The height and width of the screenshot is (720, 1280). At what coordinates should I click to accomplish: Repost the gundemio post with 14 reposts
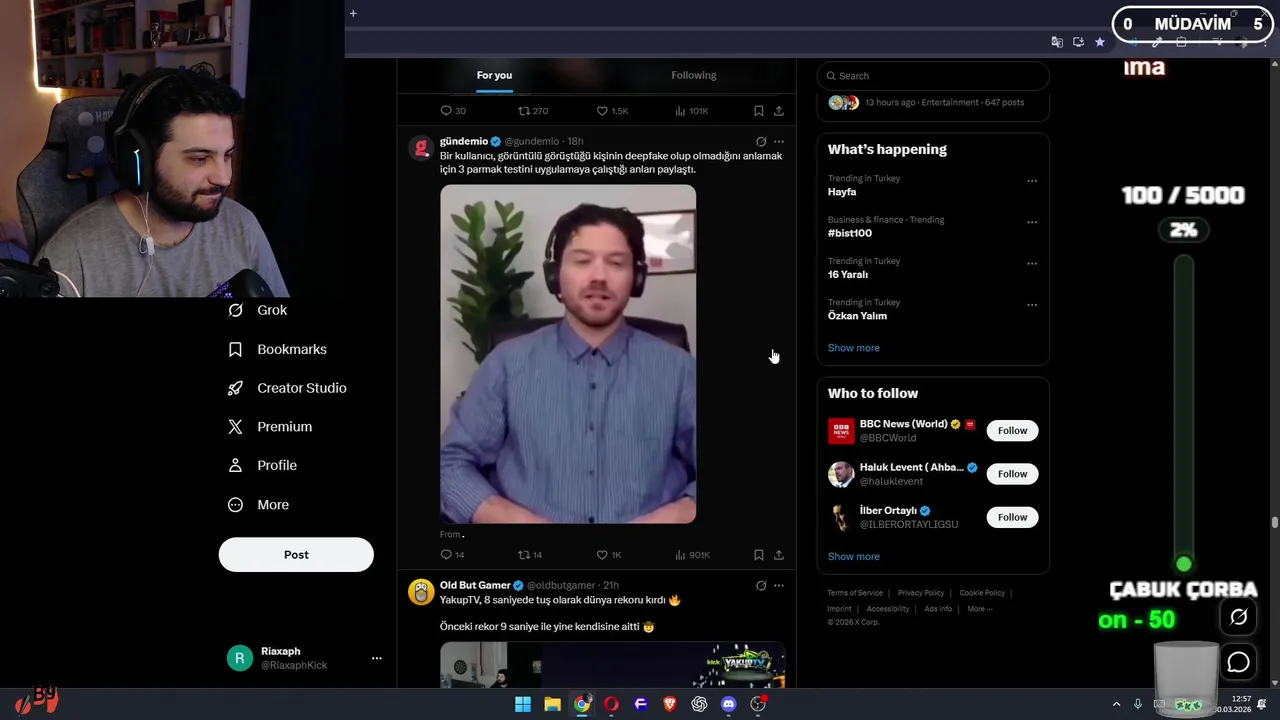click(530, 555)
